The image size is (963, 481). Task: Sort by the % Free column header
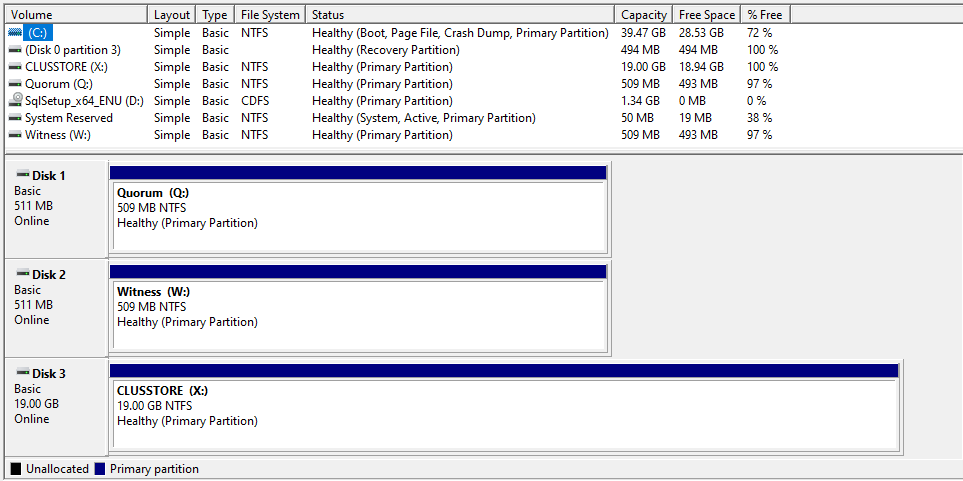coord(766,15)
